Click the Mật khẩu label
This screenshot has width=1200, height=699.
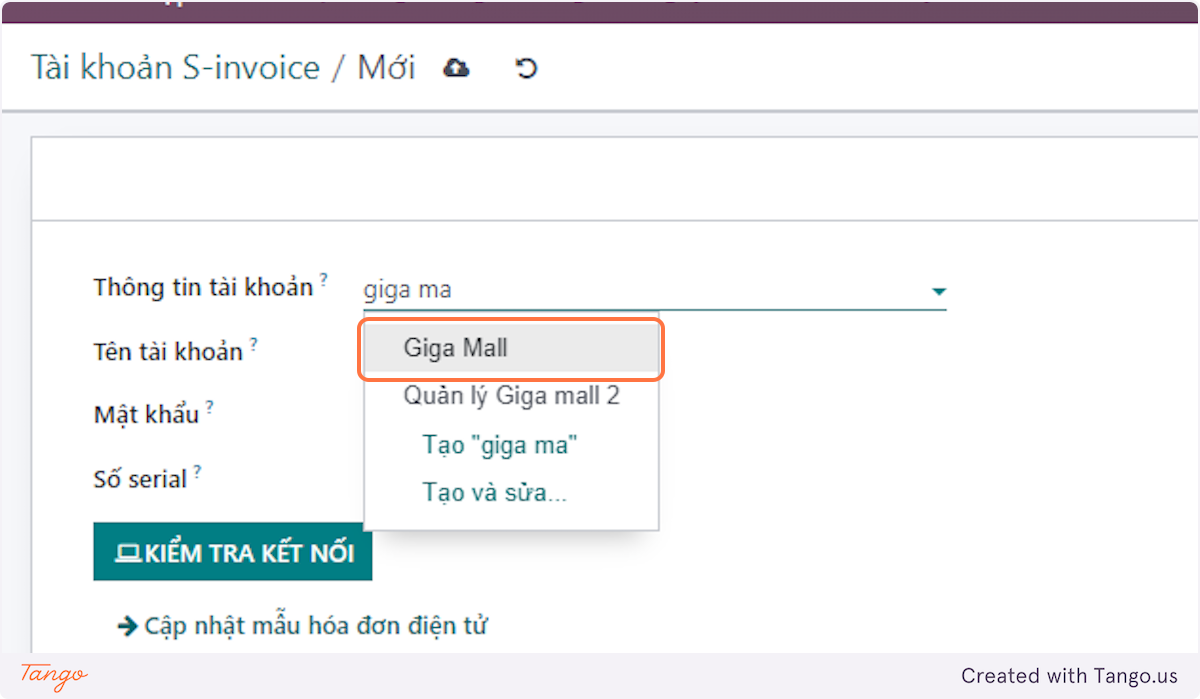[x=147, y=415]
